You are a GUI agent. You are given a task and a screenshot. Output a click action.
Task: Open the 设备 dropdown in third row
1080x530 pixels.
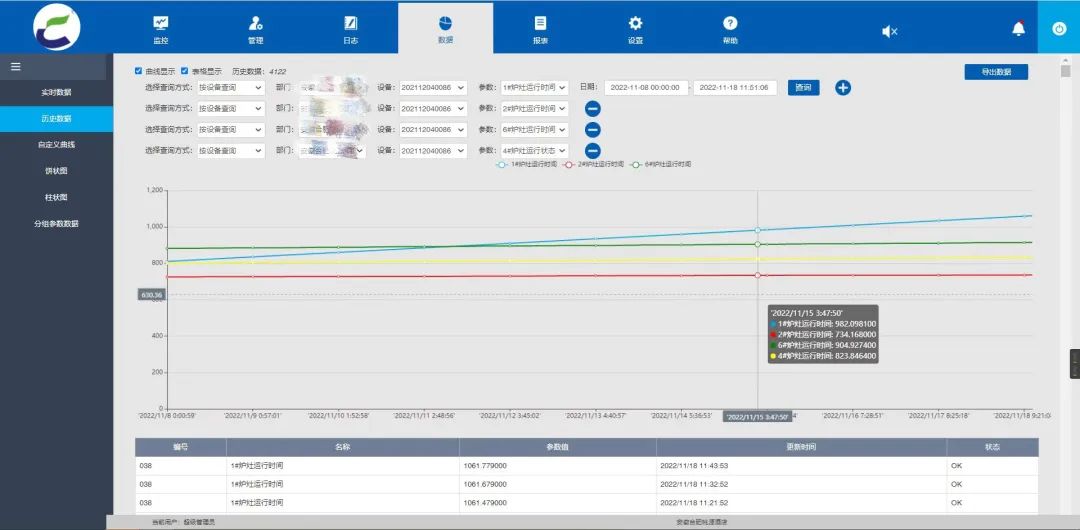tap(433, 130)
